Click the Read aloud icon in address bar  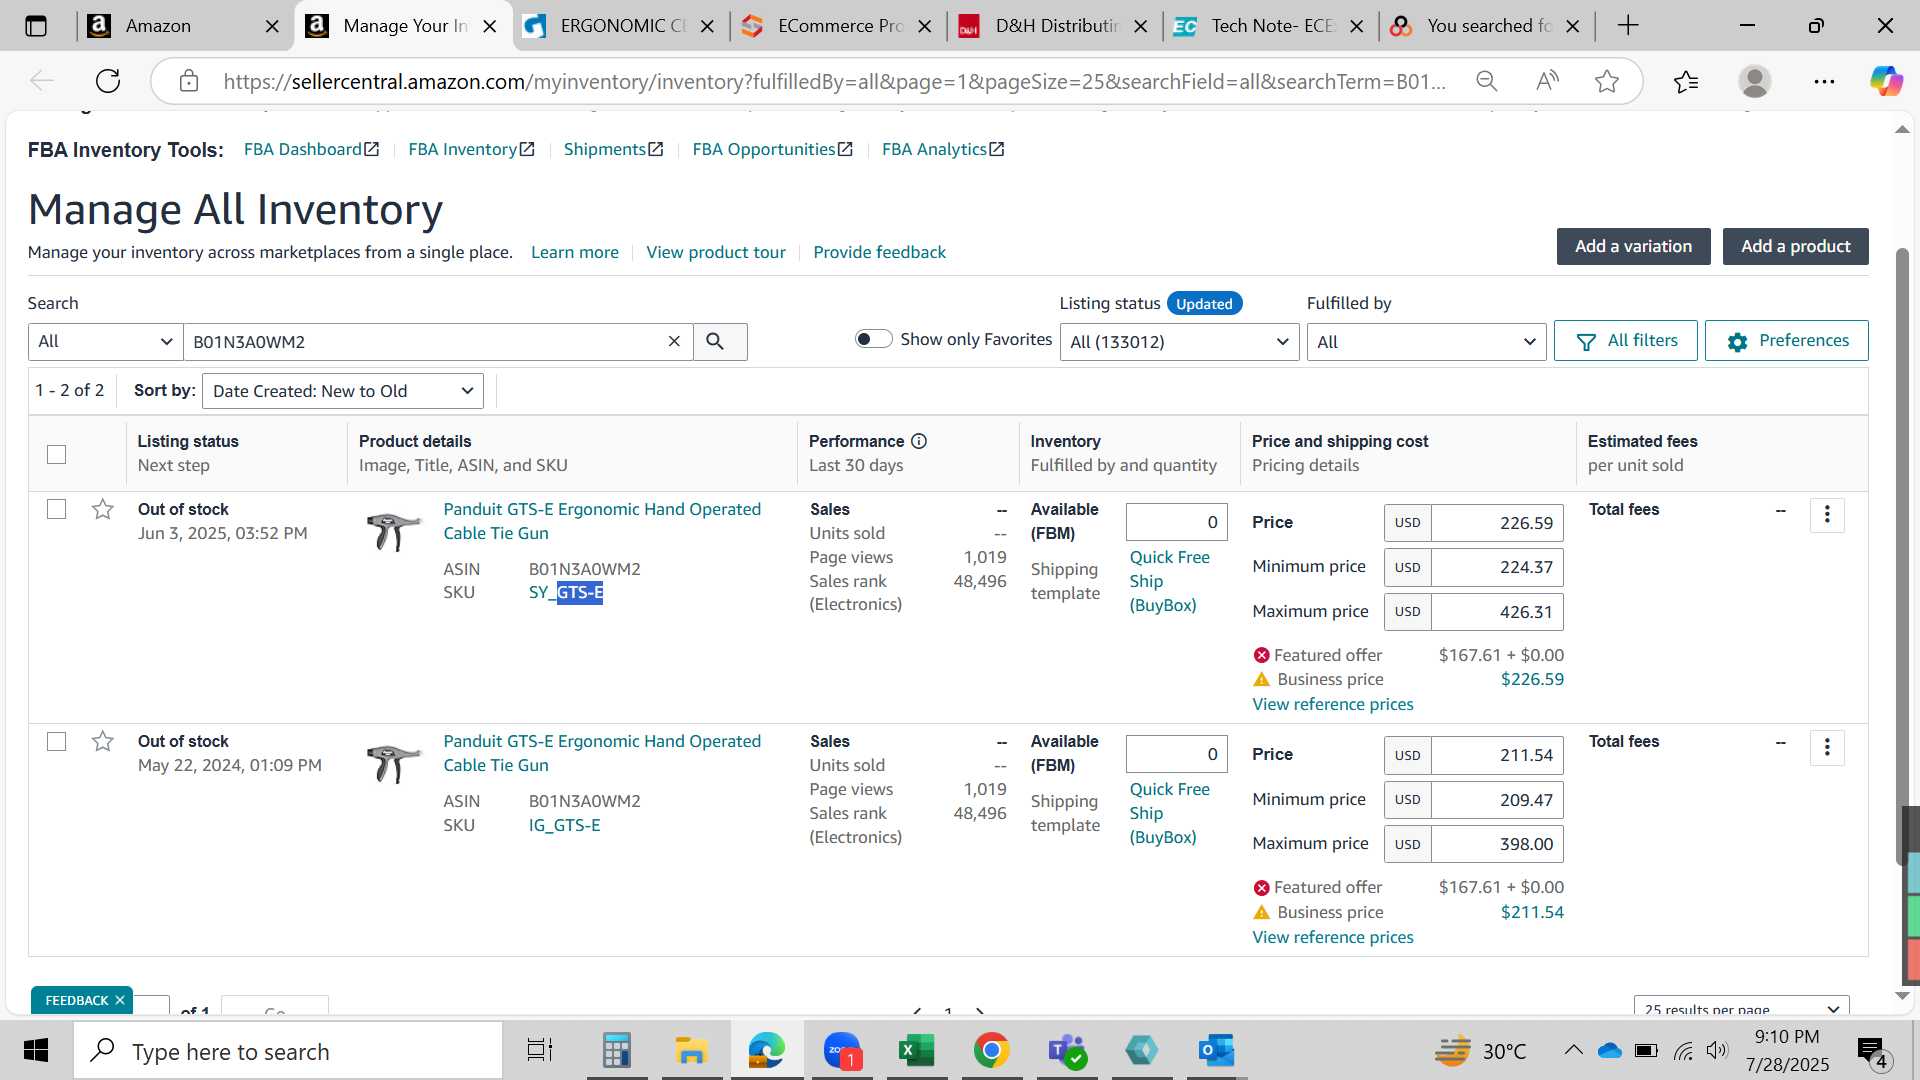coord(1547,81)
